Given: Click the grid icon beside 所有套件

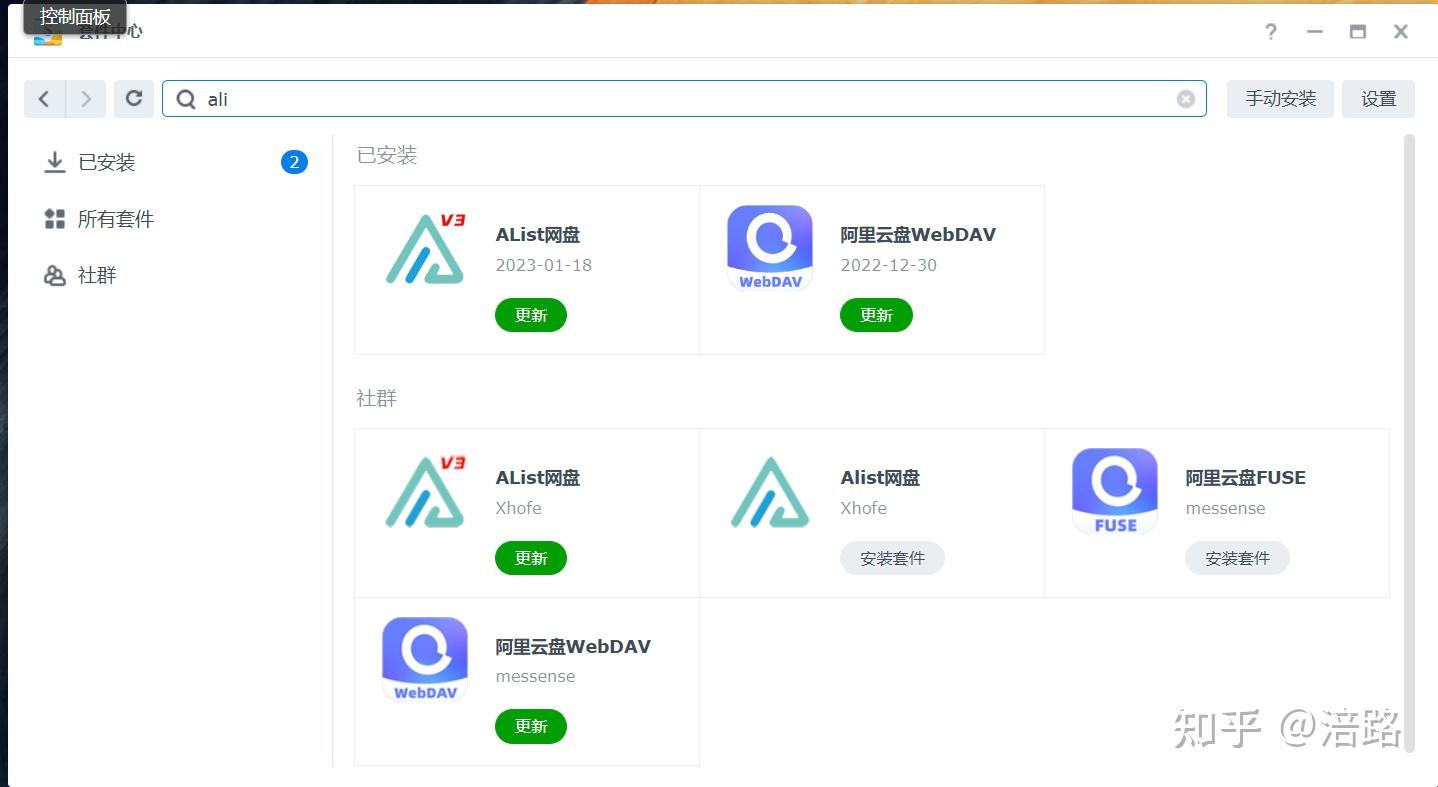Looking at the screenshot, I should click(54, 219).
